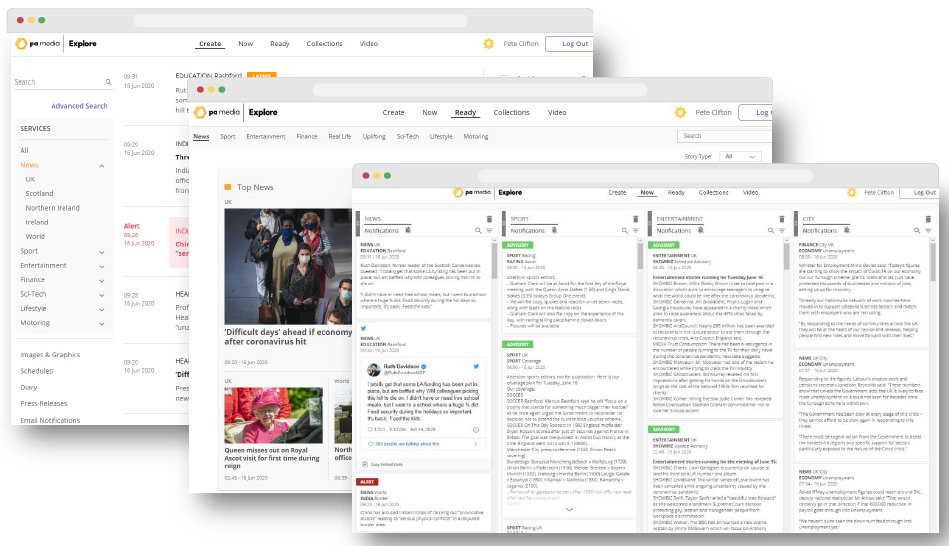Viewport: 949px width, 546px height.
Task: Click the Search field in the Create window sidebar
Action: point(63,82)
